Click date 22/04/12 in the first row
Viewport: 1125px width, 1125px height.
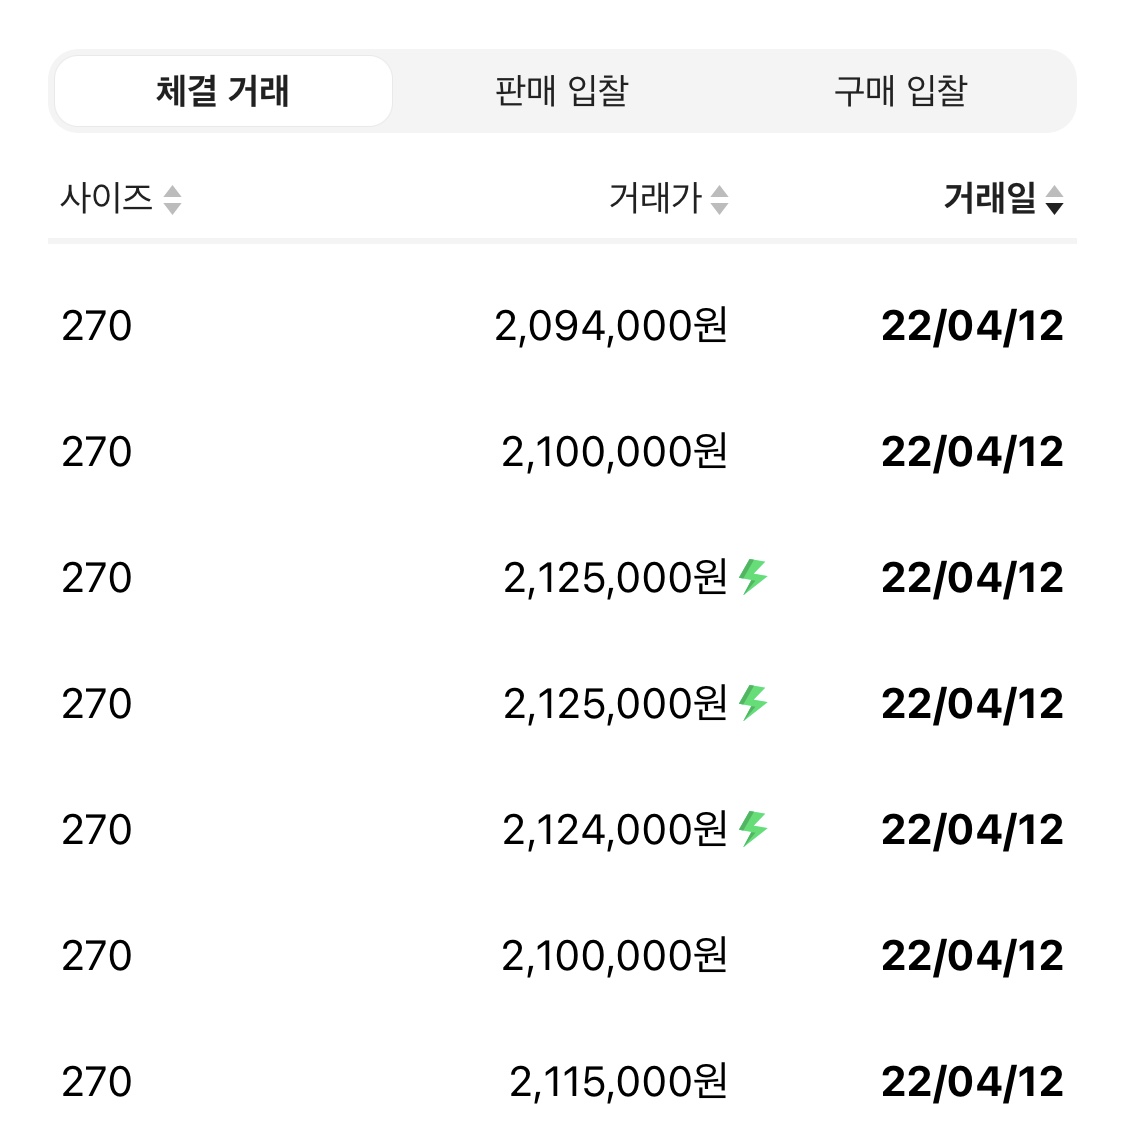[972, 326]
